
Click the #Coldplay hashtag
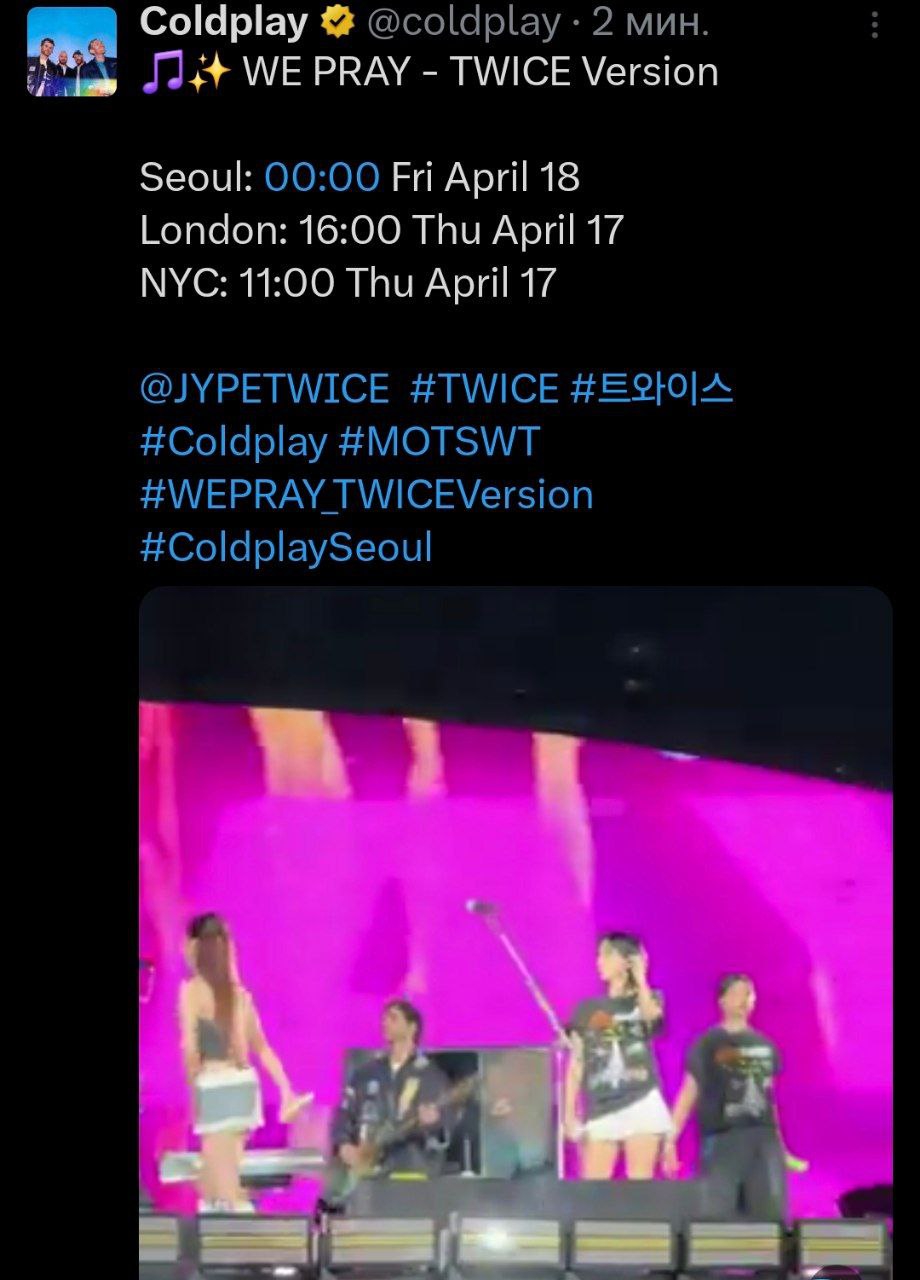click(234, 442)
